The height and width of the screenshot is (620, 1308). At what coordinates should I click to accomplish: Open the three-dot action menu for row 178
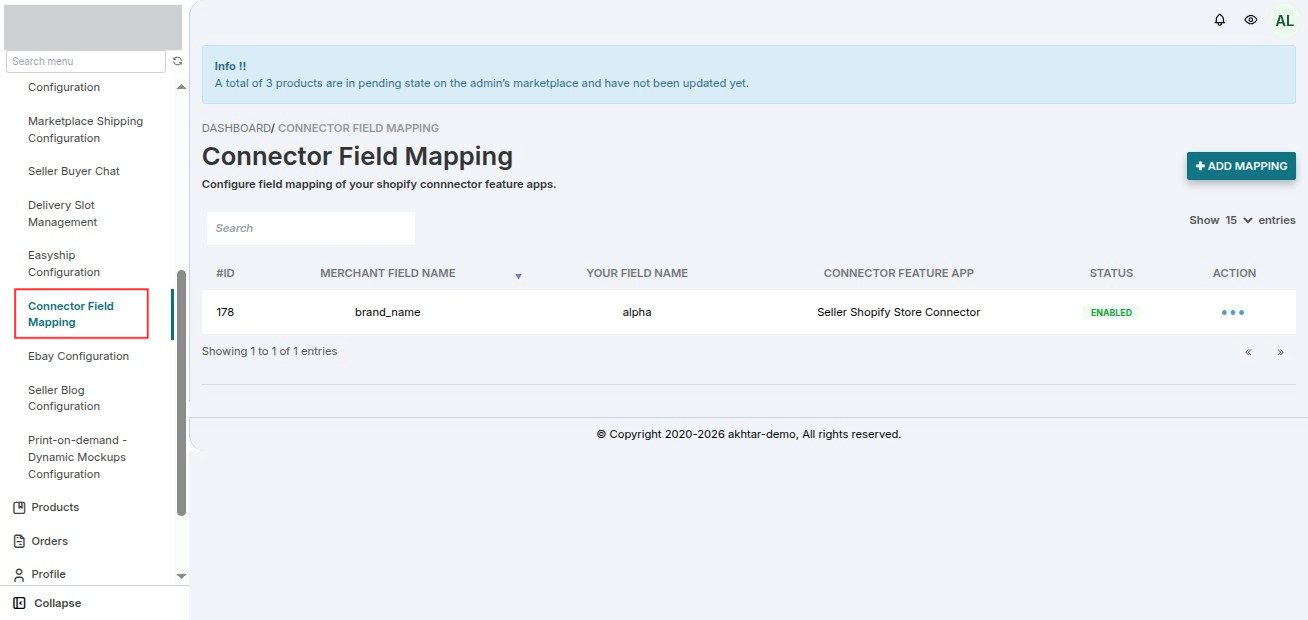tap(1233, 312)
